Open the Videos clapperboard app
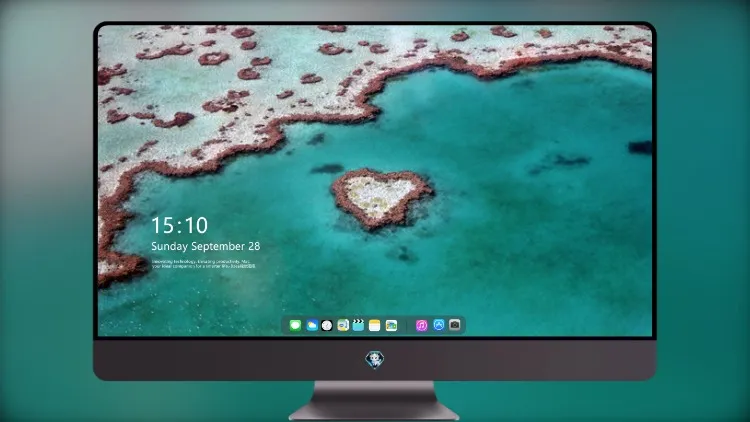This screenshot has height=422, width=750. [x=358, y=325]
